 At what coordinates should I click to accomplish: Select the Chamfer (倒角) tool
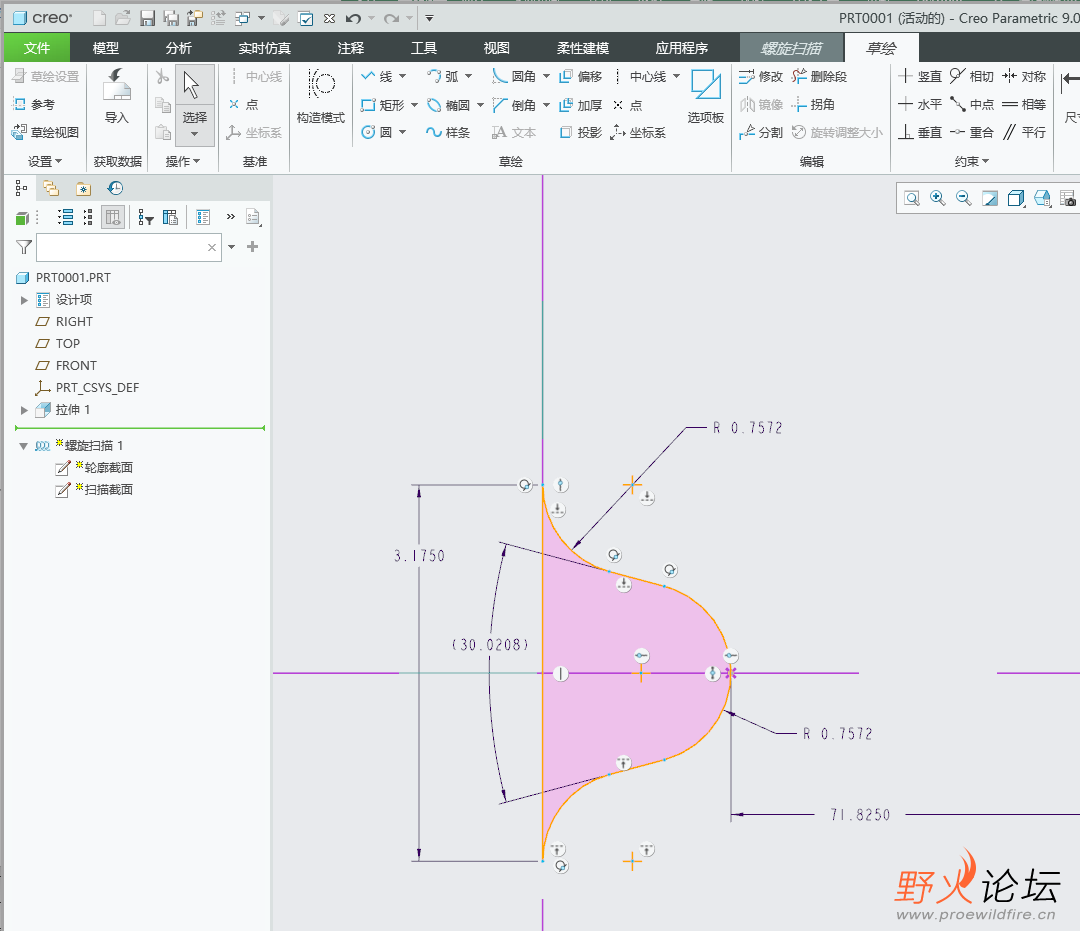pos(514,105)
